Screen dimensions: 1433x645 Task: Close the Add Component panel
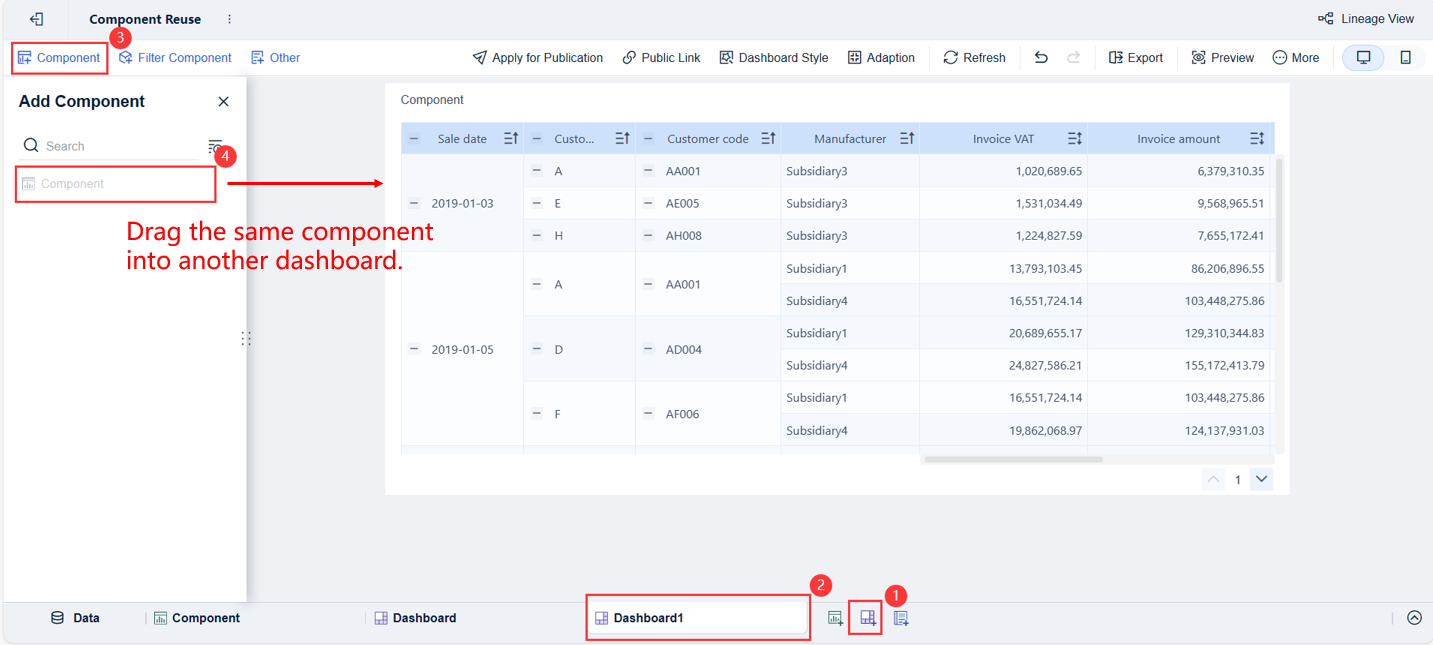[x=223, y=102]
